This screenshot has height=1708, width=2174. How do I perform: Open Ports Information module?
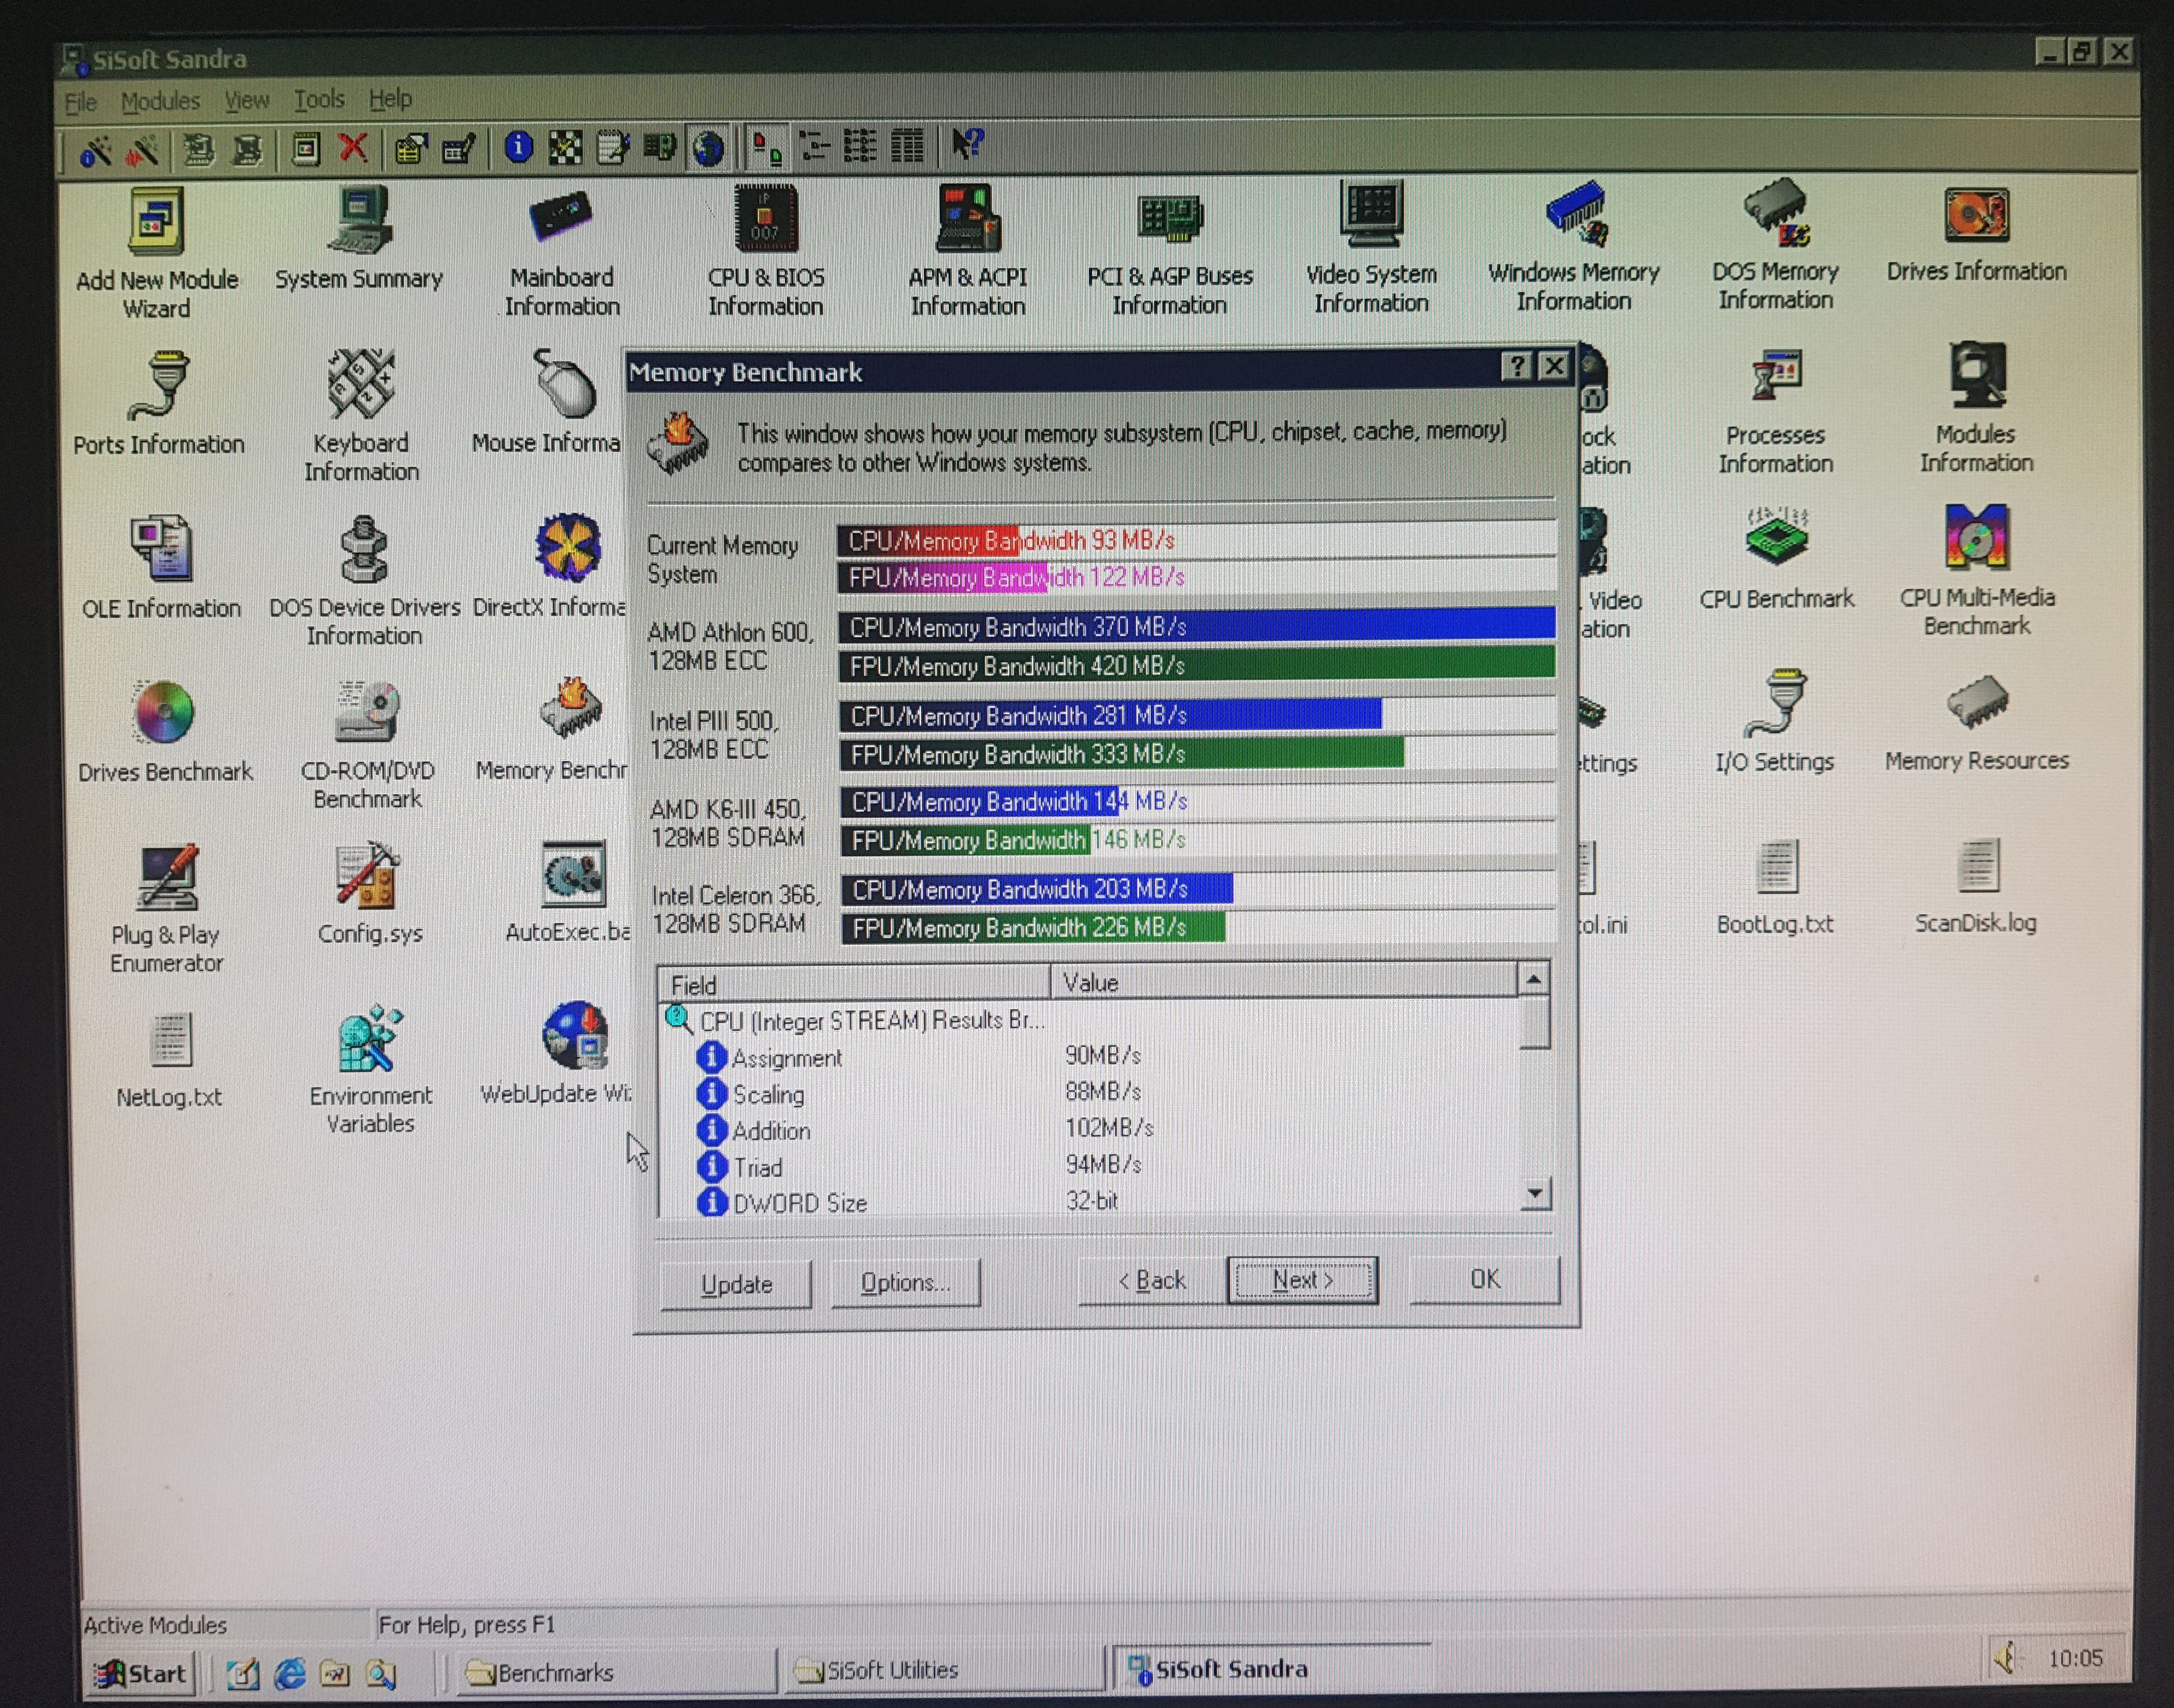click(159, 404)
